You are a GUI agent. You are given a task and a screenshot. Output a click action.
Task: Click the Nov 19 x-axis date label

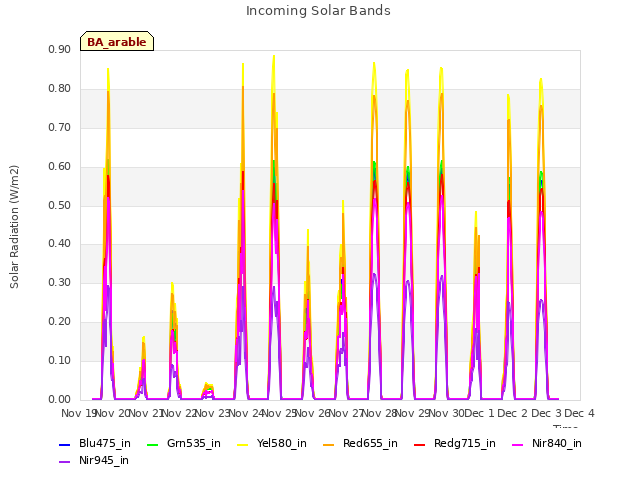[79, 413]
